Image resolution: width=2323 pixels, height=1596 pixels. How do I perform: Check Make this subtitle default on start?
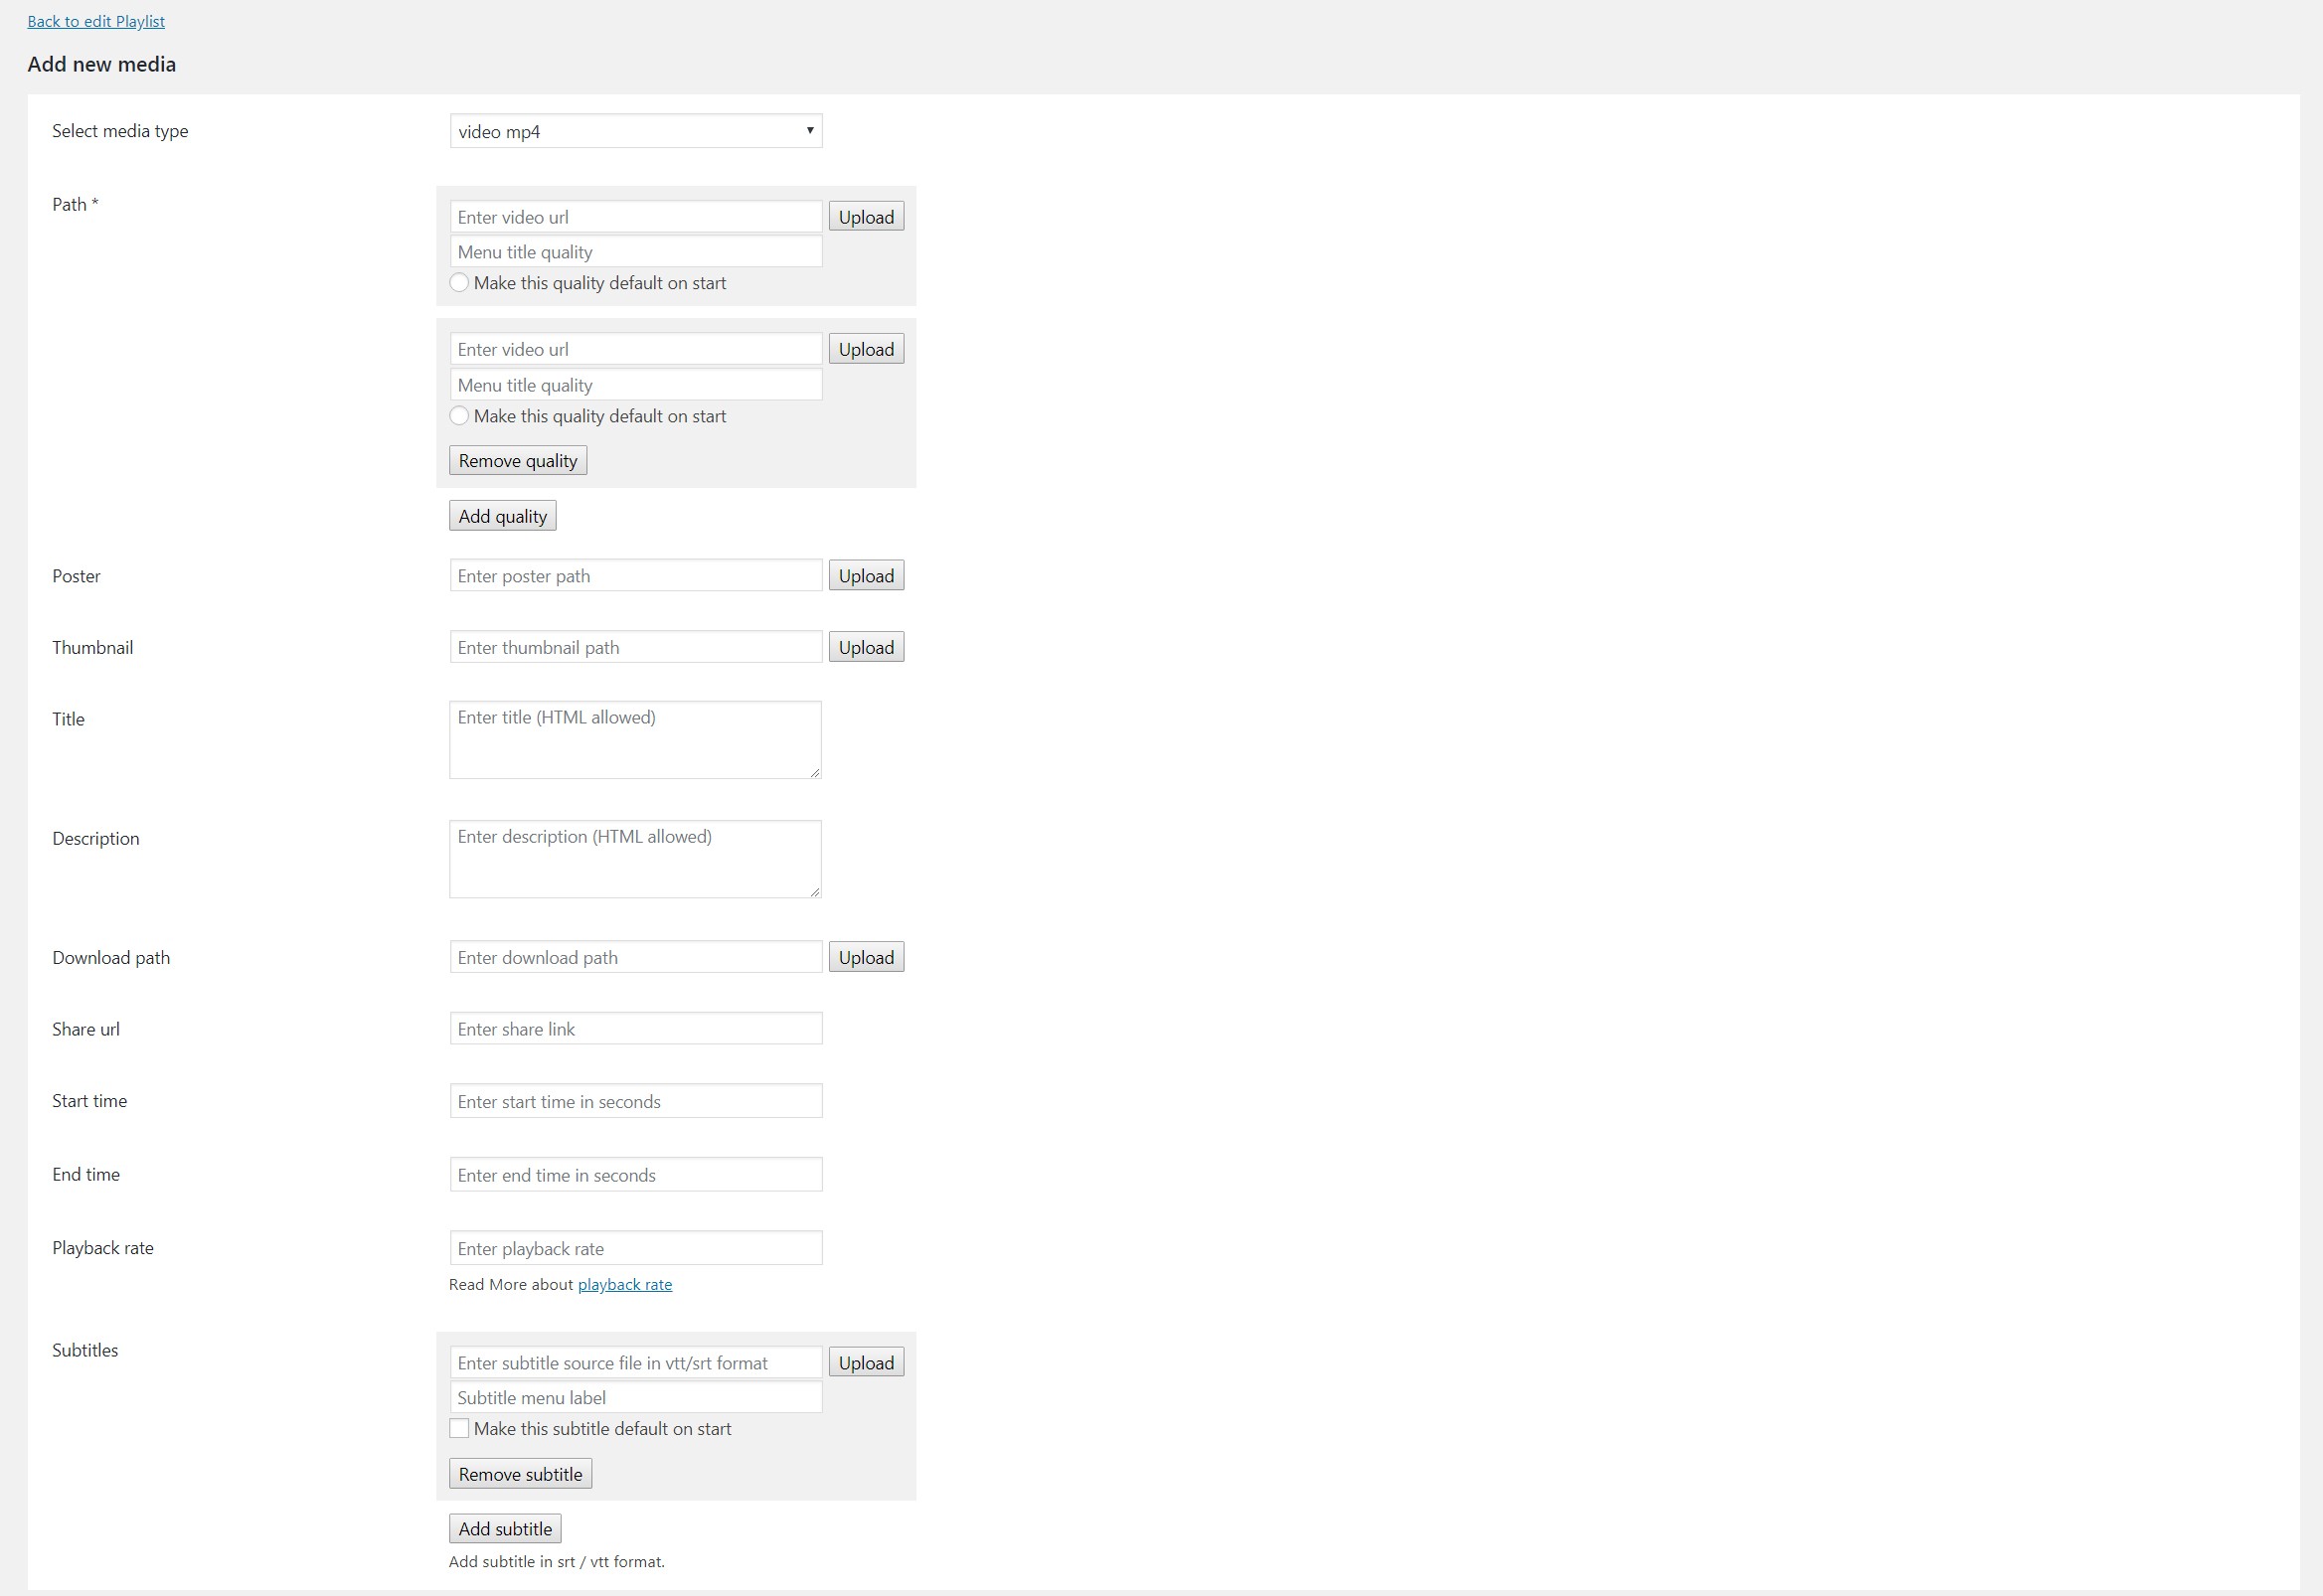459,1429
